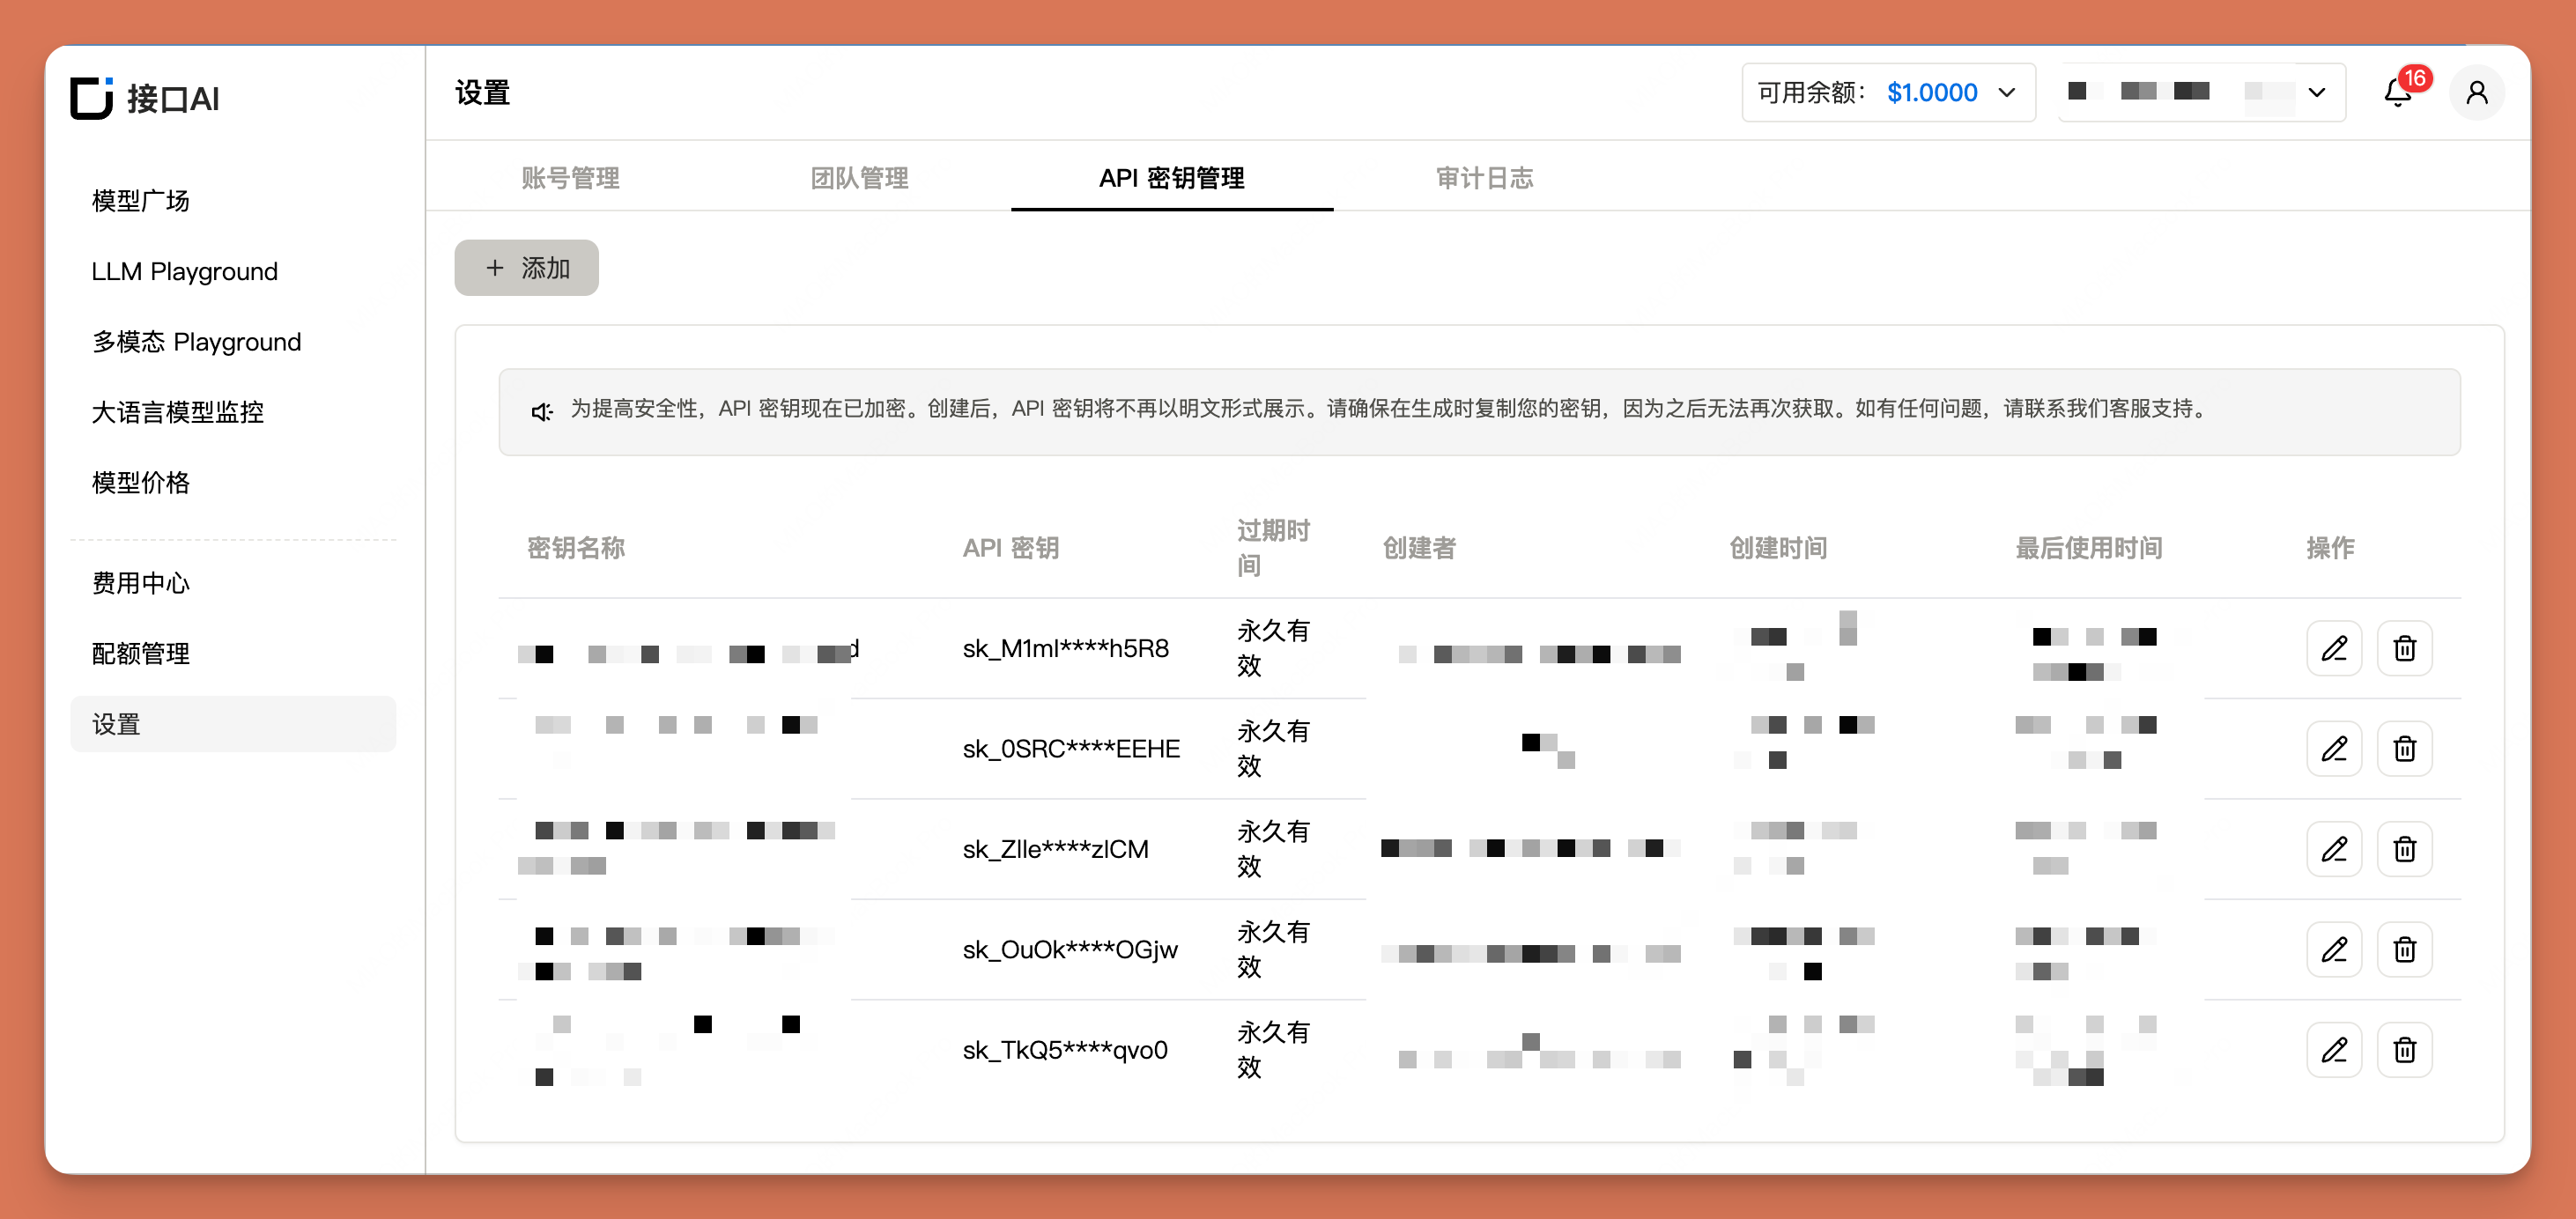The image size is (2576, 1219).
Task: Click the speaker icon in the security notice
Action: pyautogui.click(x=541, y=411)
